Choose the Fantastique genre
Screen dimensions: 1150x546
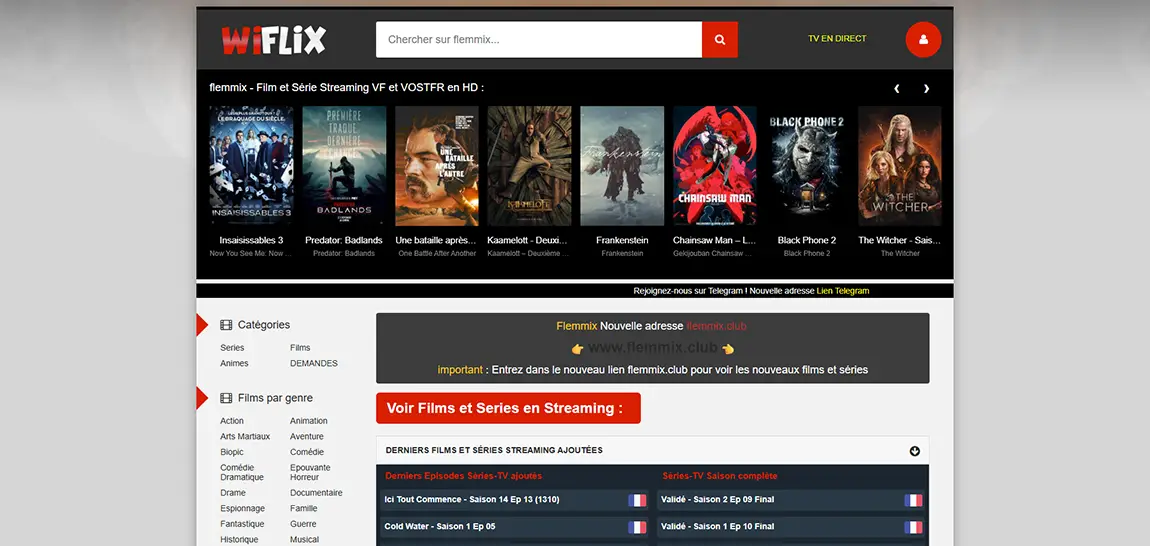pyautogui.click(x=242, y=524)
